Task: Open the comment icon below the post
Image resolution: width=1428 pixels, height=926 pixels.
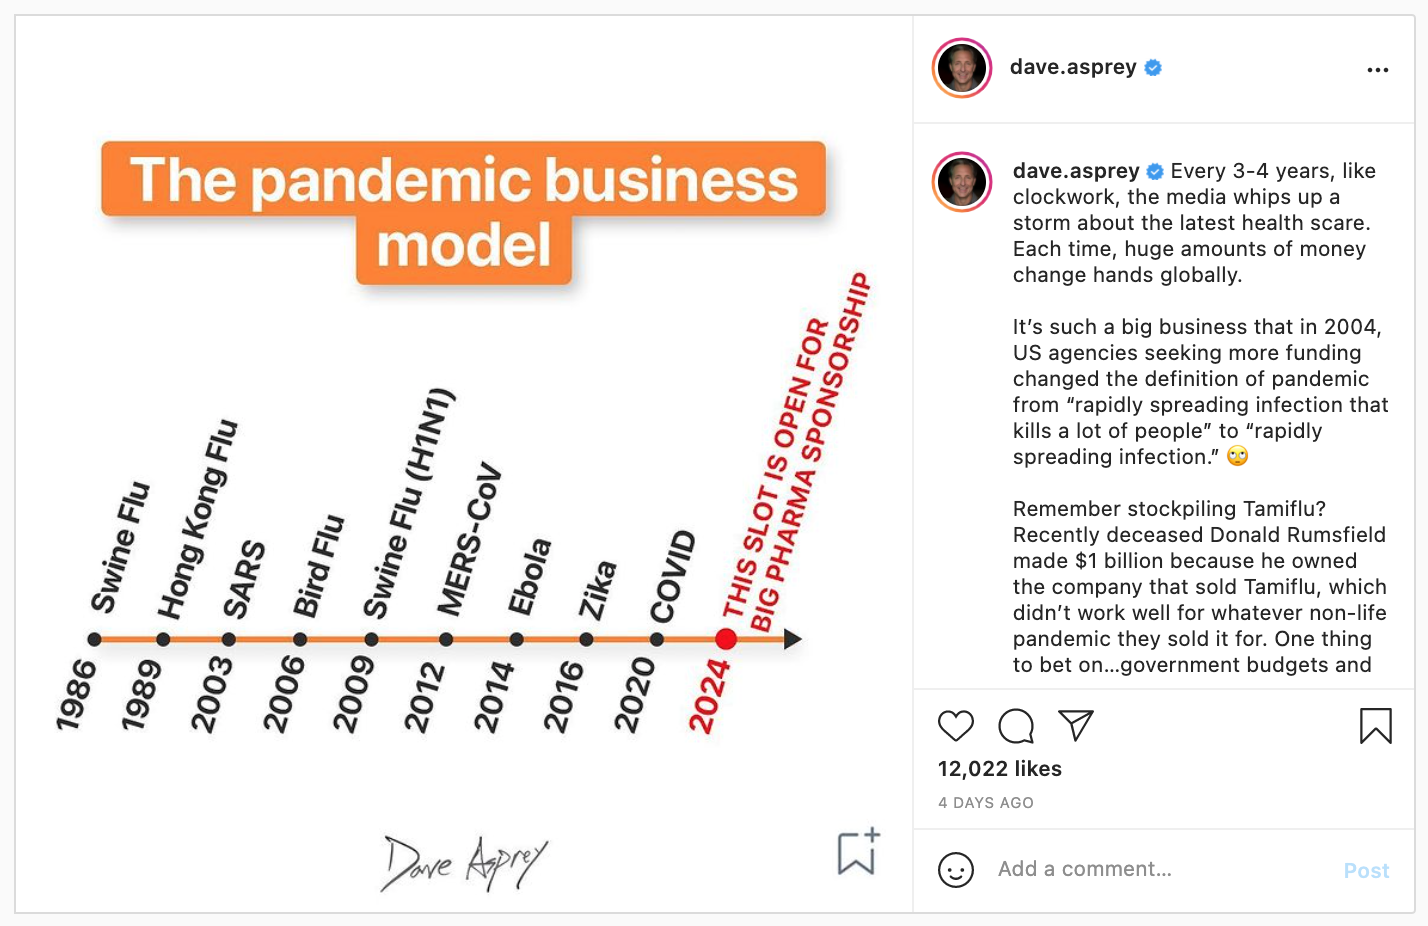Action: tap(1015, 727)
